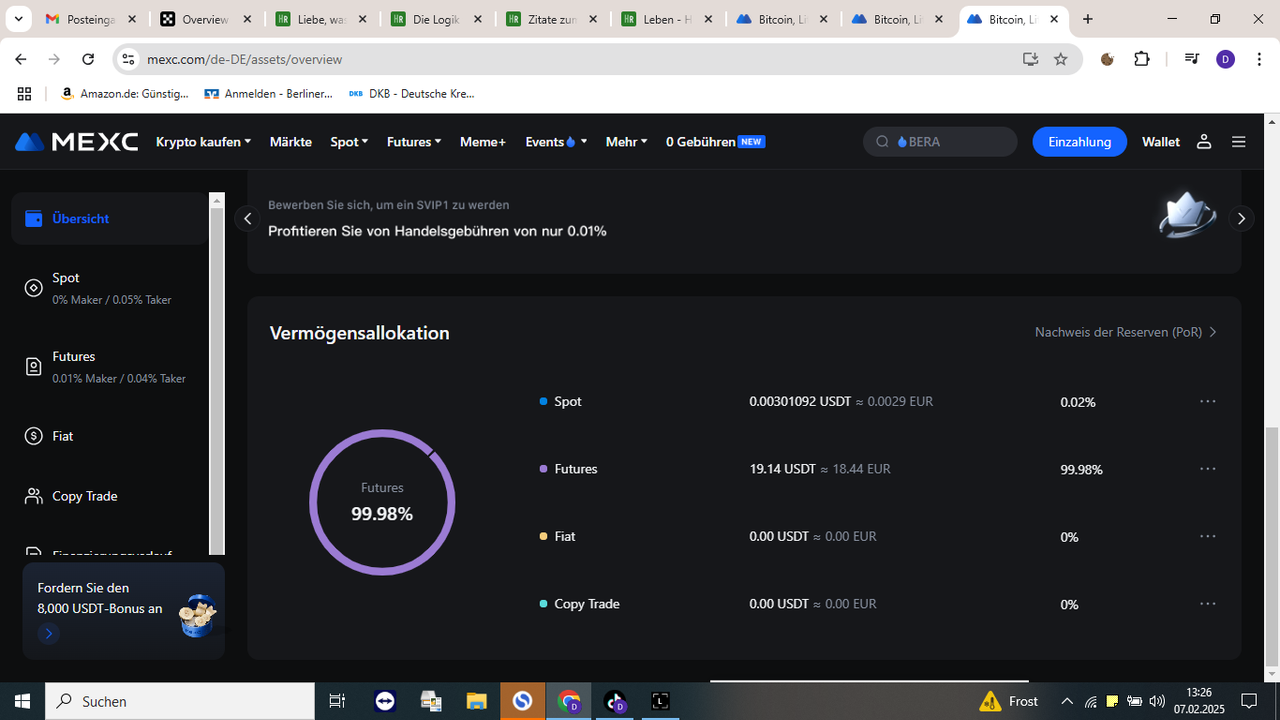
Task: Open Futures row three-dots menu
Action: 1208,469
